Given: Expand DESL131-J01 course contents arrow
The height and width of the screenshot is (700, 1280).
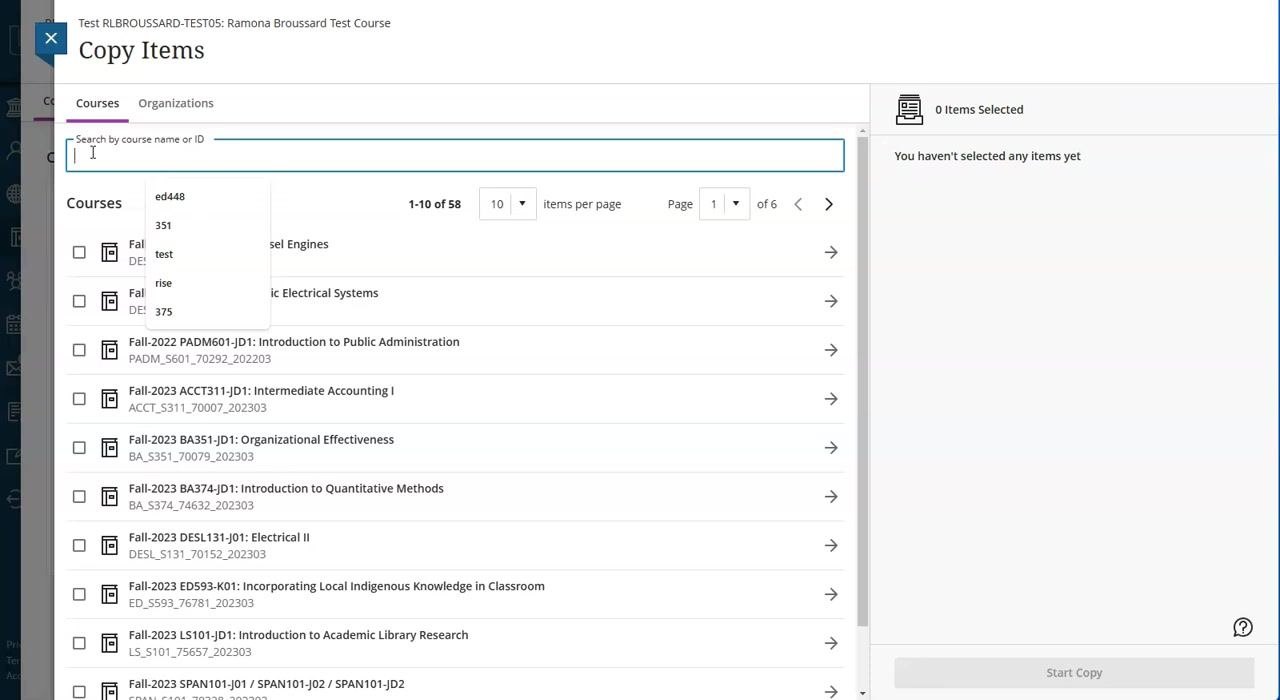Looking at the screenshot, I should (831, 545).
